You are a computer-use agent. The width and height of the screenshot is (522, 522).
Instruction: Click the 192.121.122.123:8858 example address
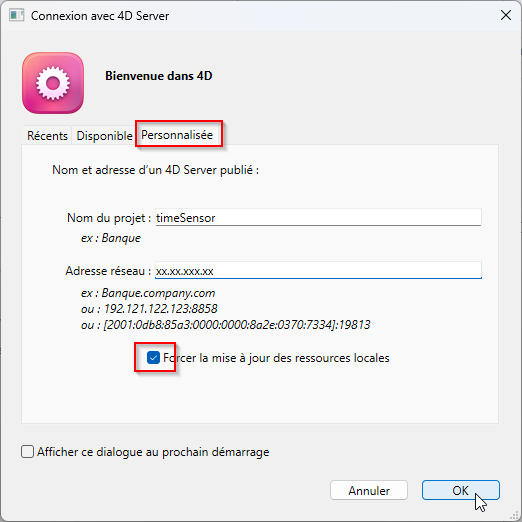161,309
